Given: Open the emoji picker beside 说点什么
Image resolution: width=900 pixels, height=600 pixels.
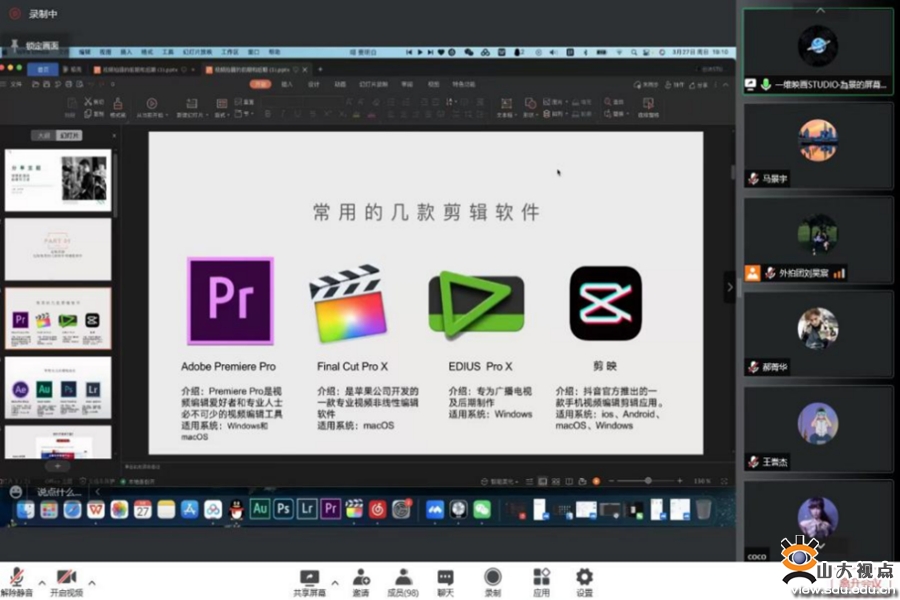Looking at the screenshot, I should [15, 492].
